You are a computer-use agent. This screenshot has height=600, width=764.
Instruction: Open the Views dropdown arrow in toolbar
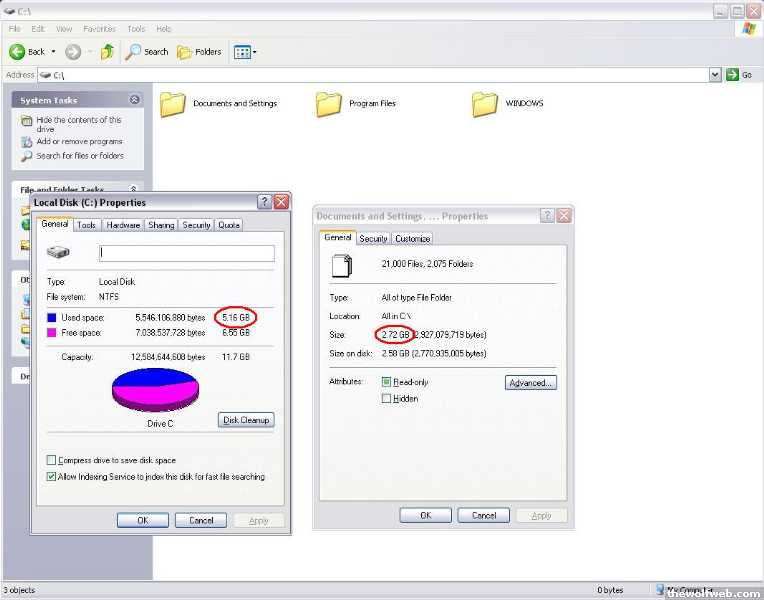pos(254,52)
